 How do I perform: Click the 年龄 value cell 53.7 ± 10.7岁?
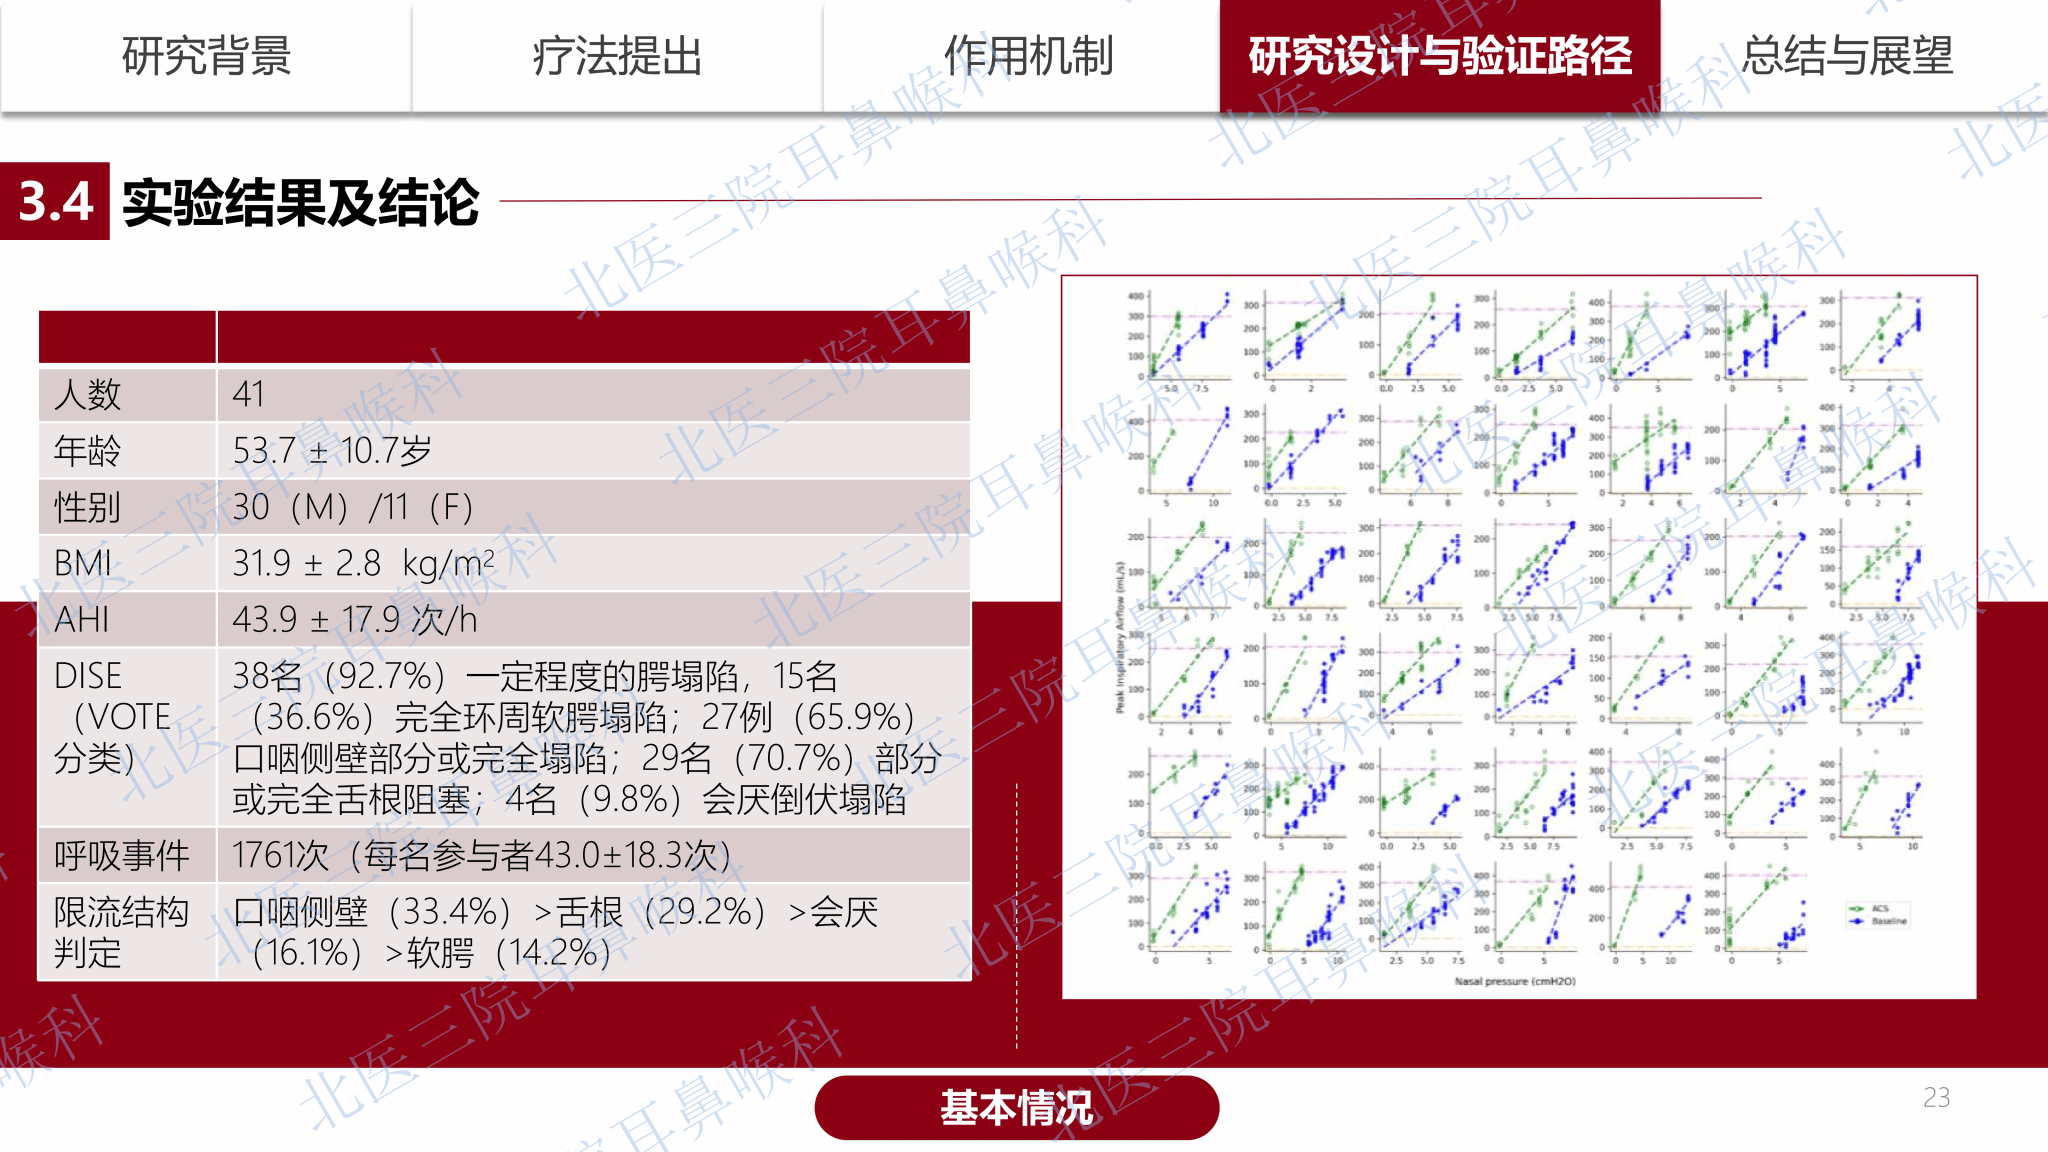coord(333,451)
